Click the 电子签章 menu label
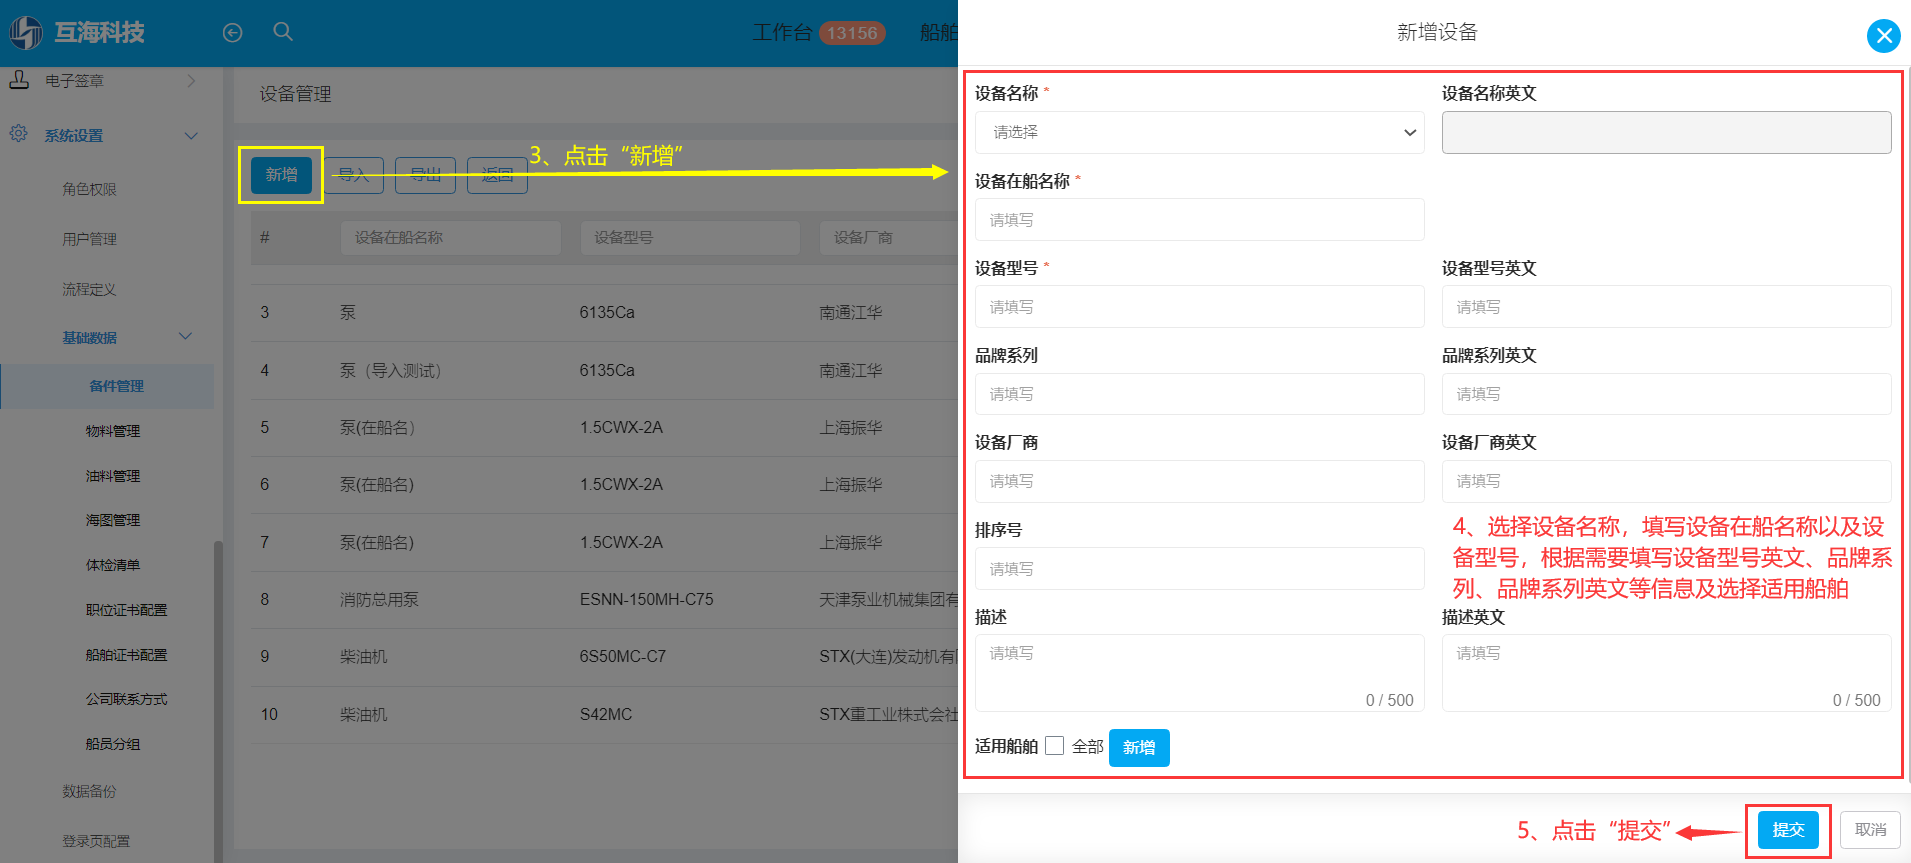This screenshot has height=863, width=1911. pos(74,80)
